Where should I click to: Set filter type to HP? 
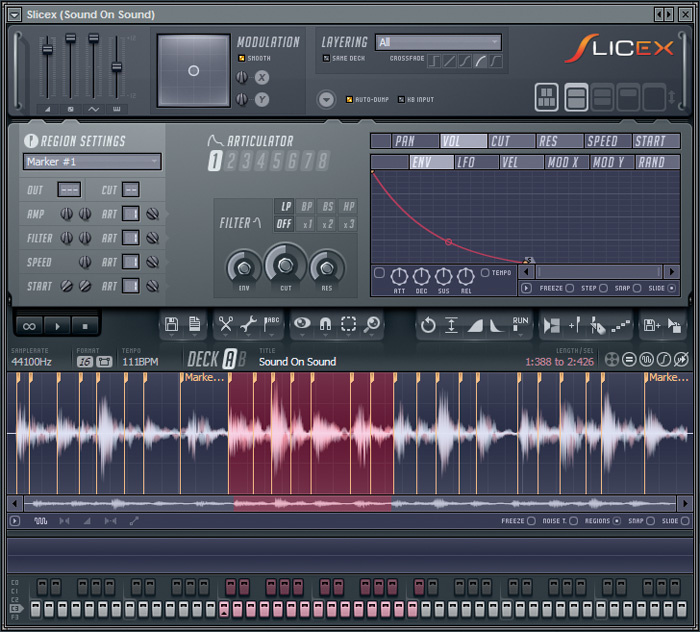coord(348,206)
